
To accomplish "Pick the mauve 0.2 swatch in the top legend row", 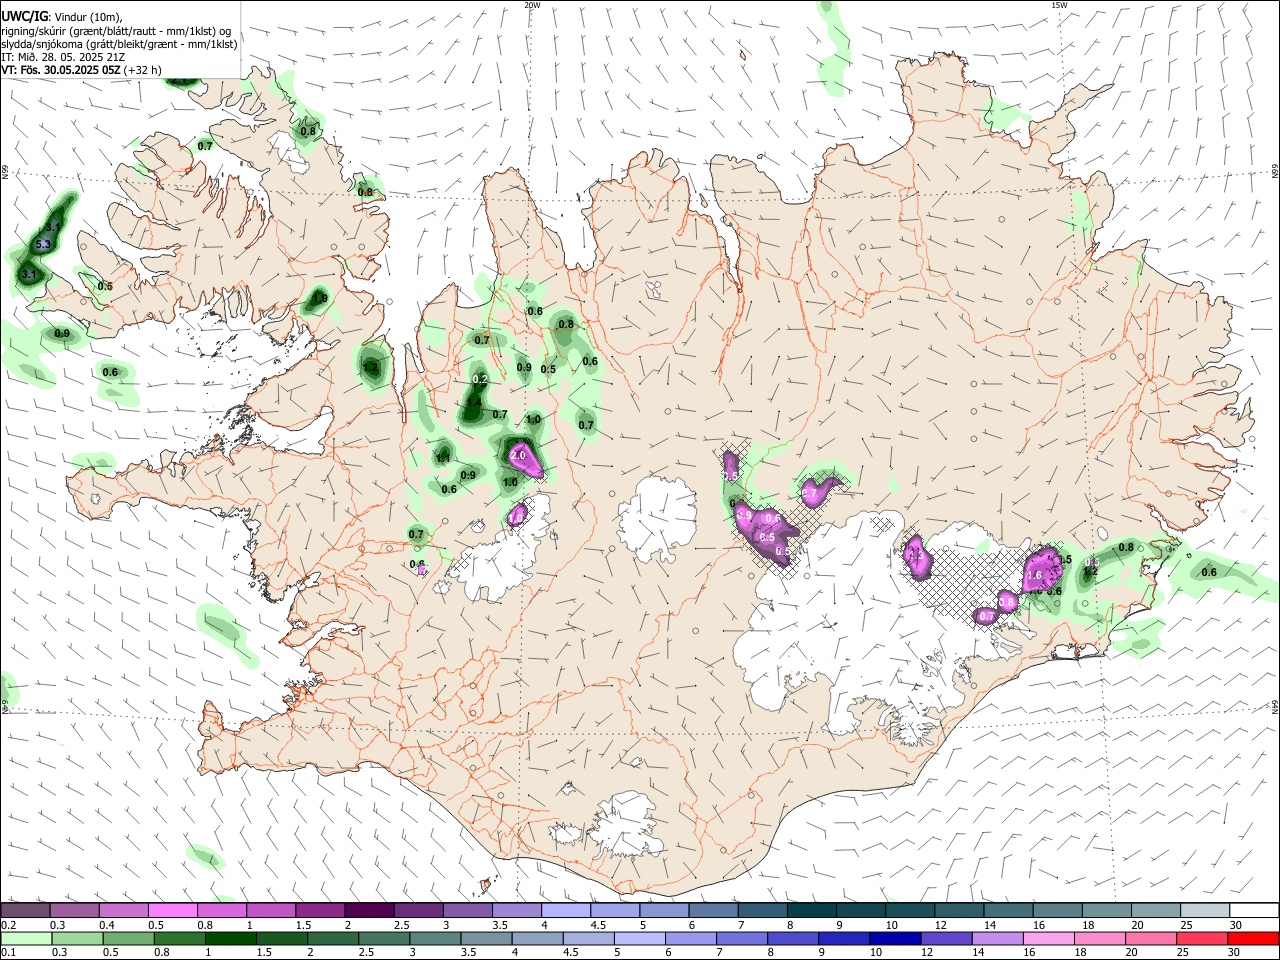I will [x=25, y=911].
